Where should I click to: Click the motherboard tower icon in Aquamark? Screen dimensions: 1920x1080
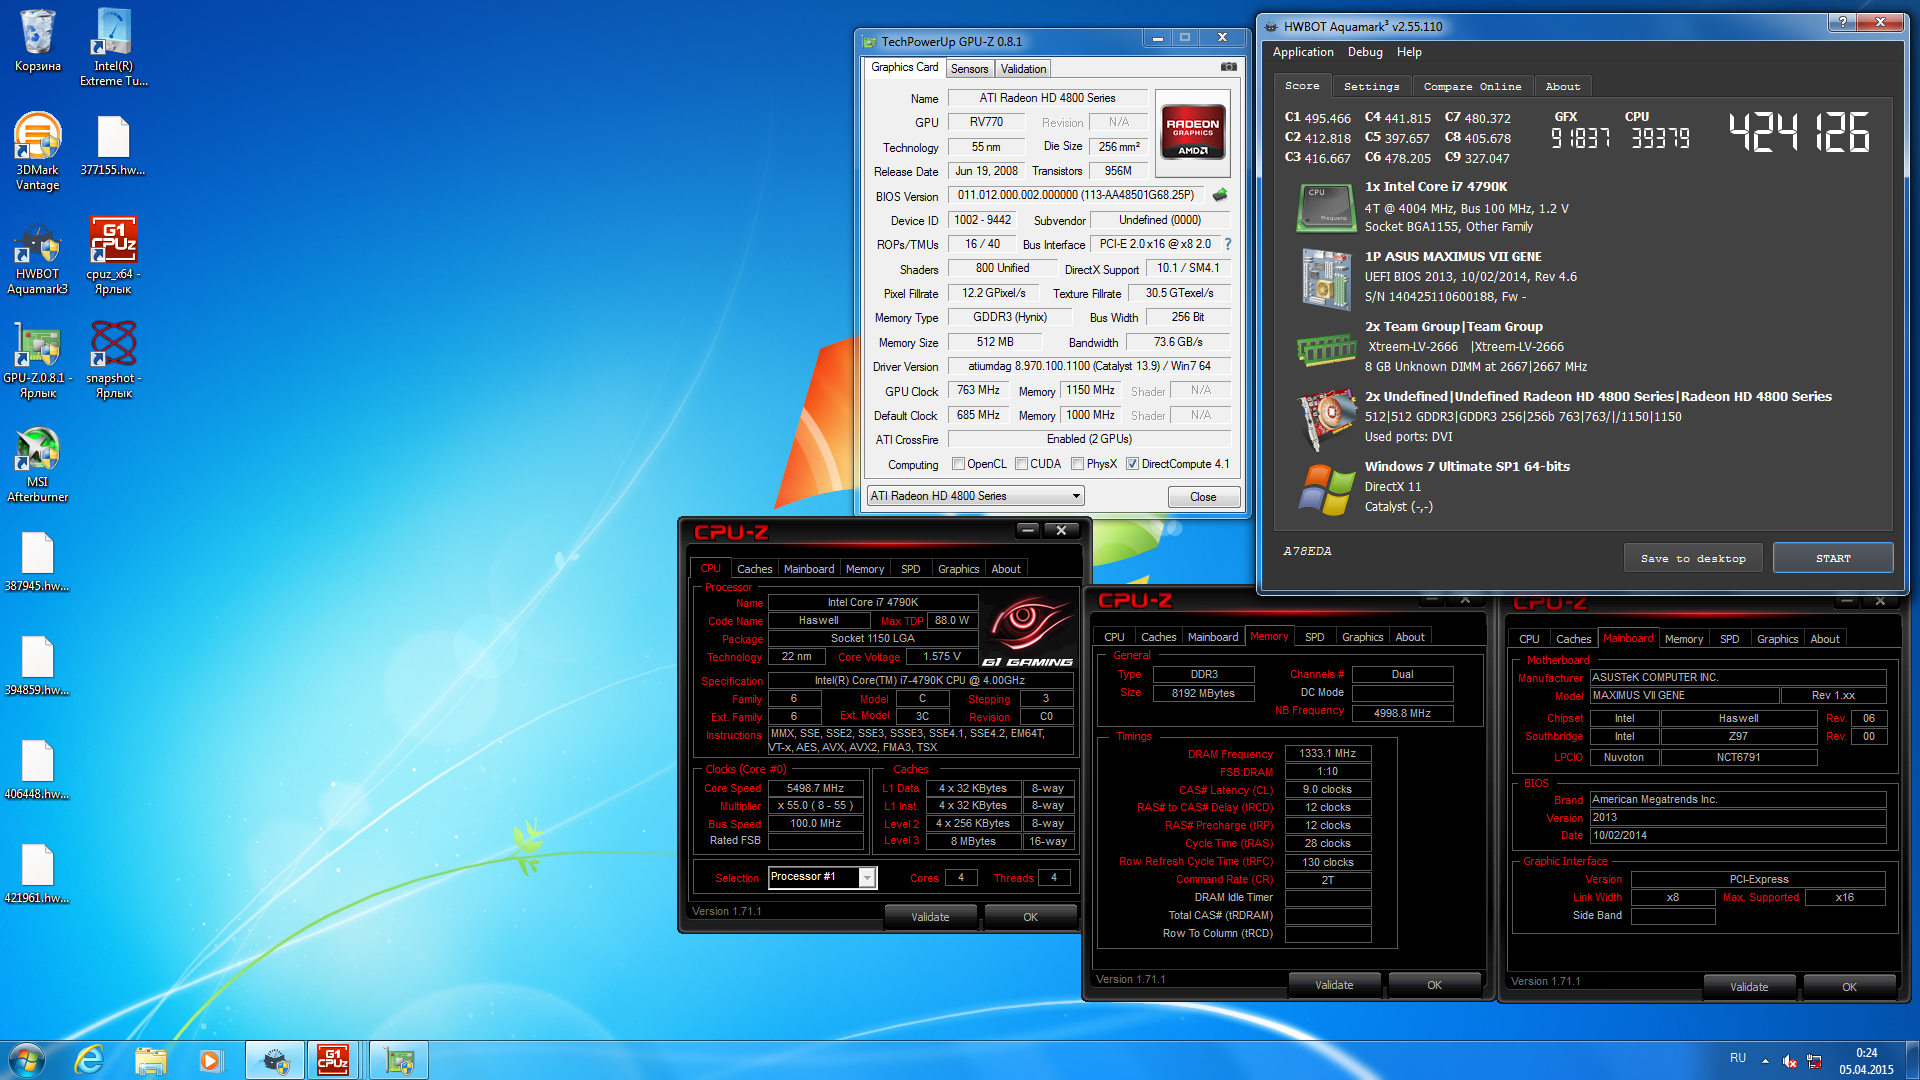point(1326,279)
